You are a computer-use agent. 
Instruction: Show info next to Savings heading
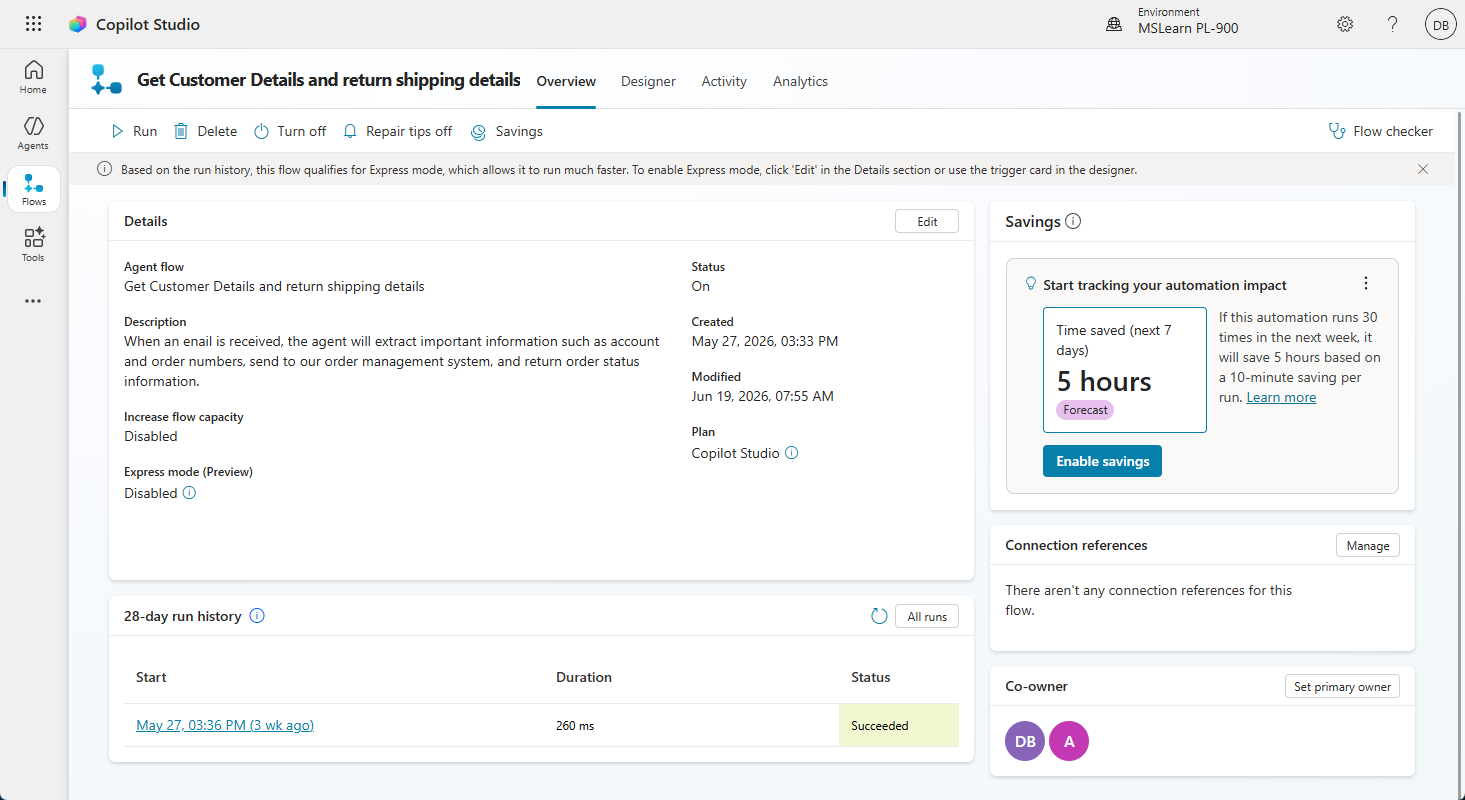click(x=1073, y=222)
